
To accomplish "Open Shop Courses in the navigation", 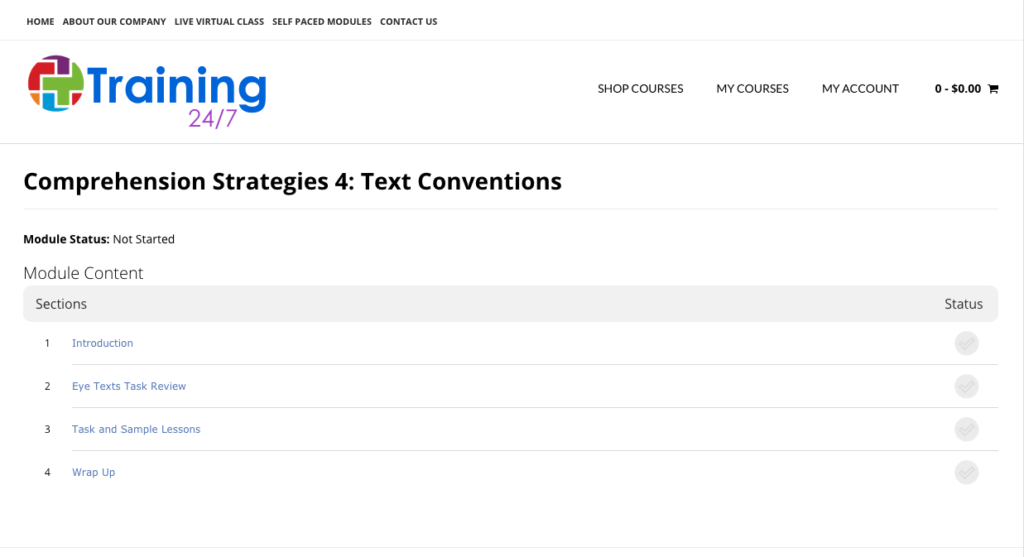I will tap(640, 89).
